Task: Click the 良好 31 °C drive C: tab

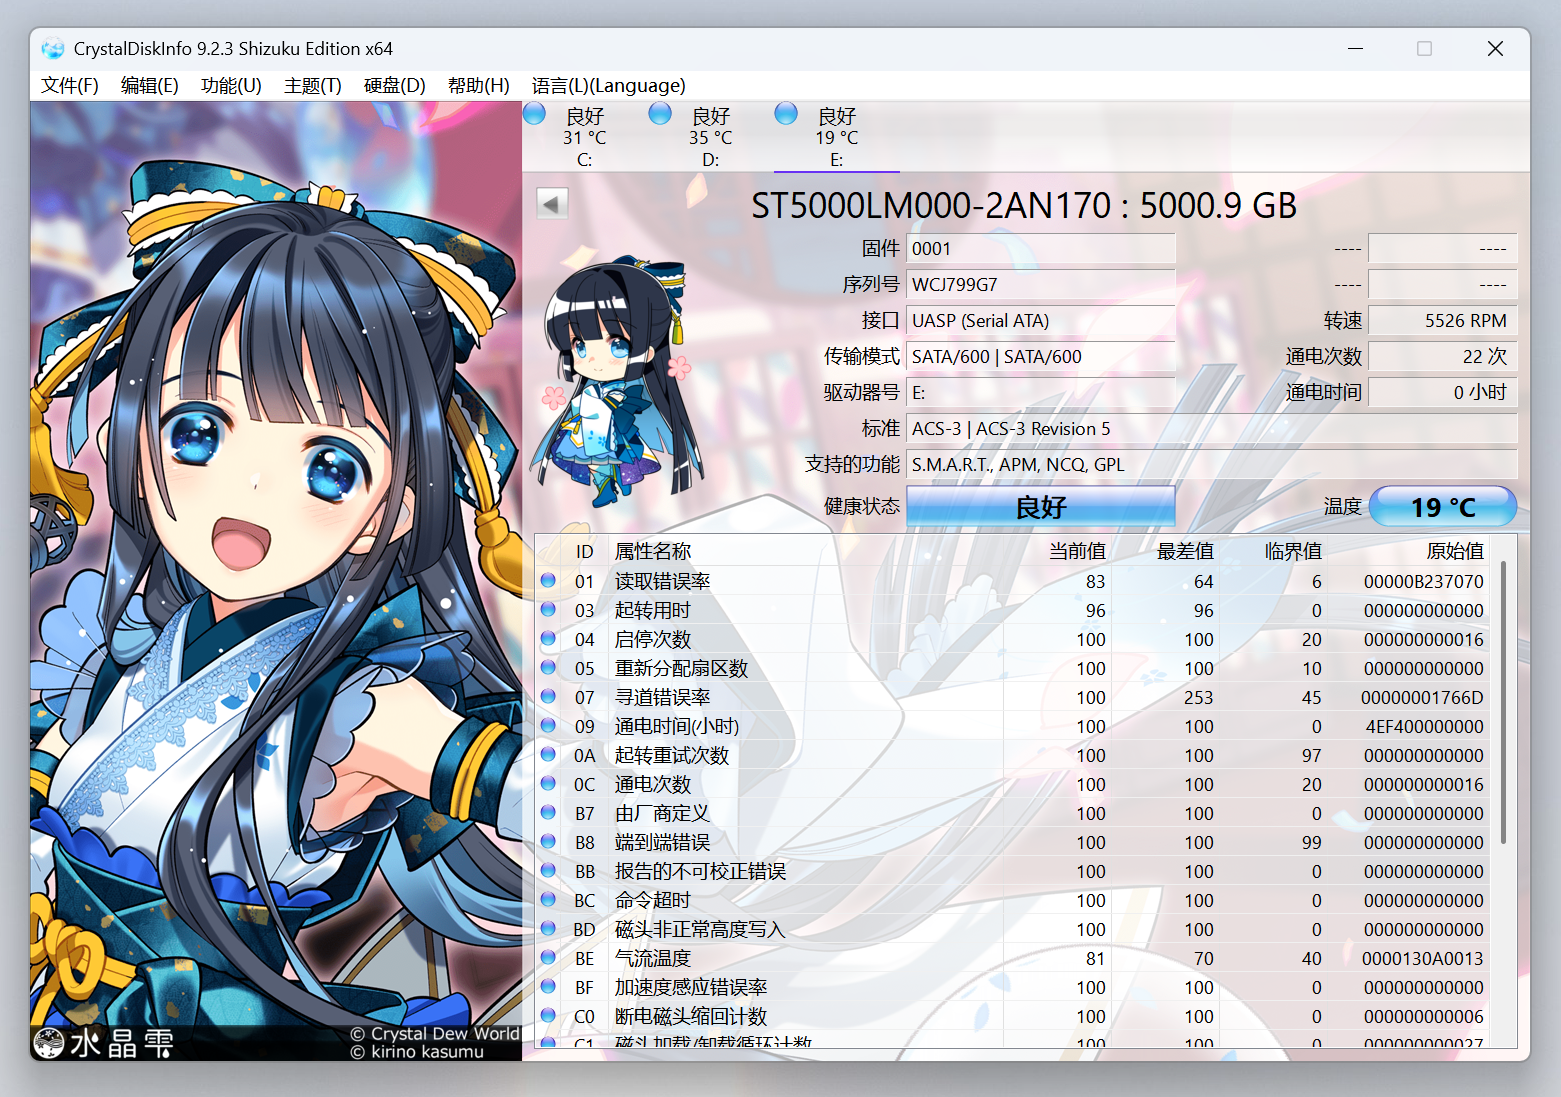Action: click(585, 137)
